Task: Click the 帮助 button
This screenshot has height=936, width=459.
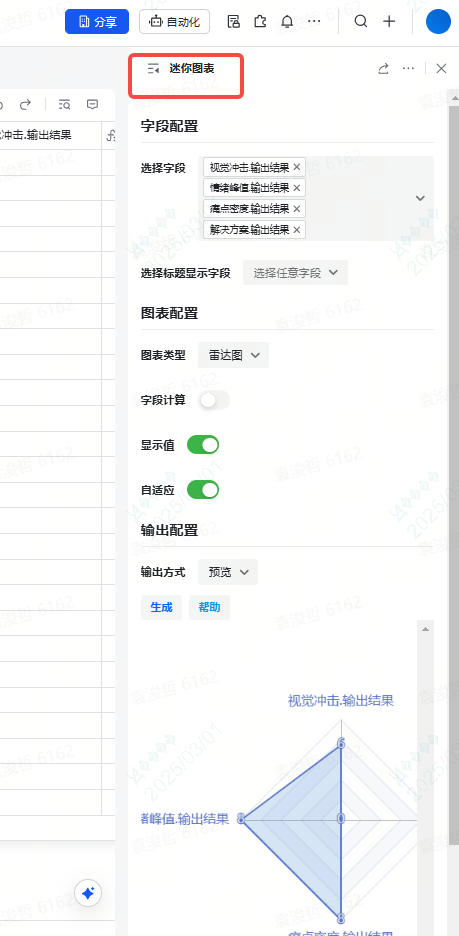Action: point(210,608)
